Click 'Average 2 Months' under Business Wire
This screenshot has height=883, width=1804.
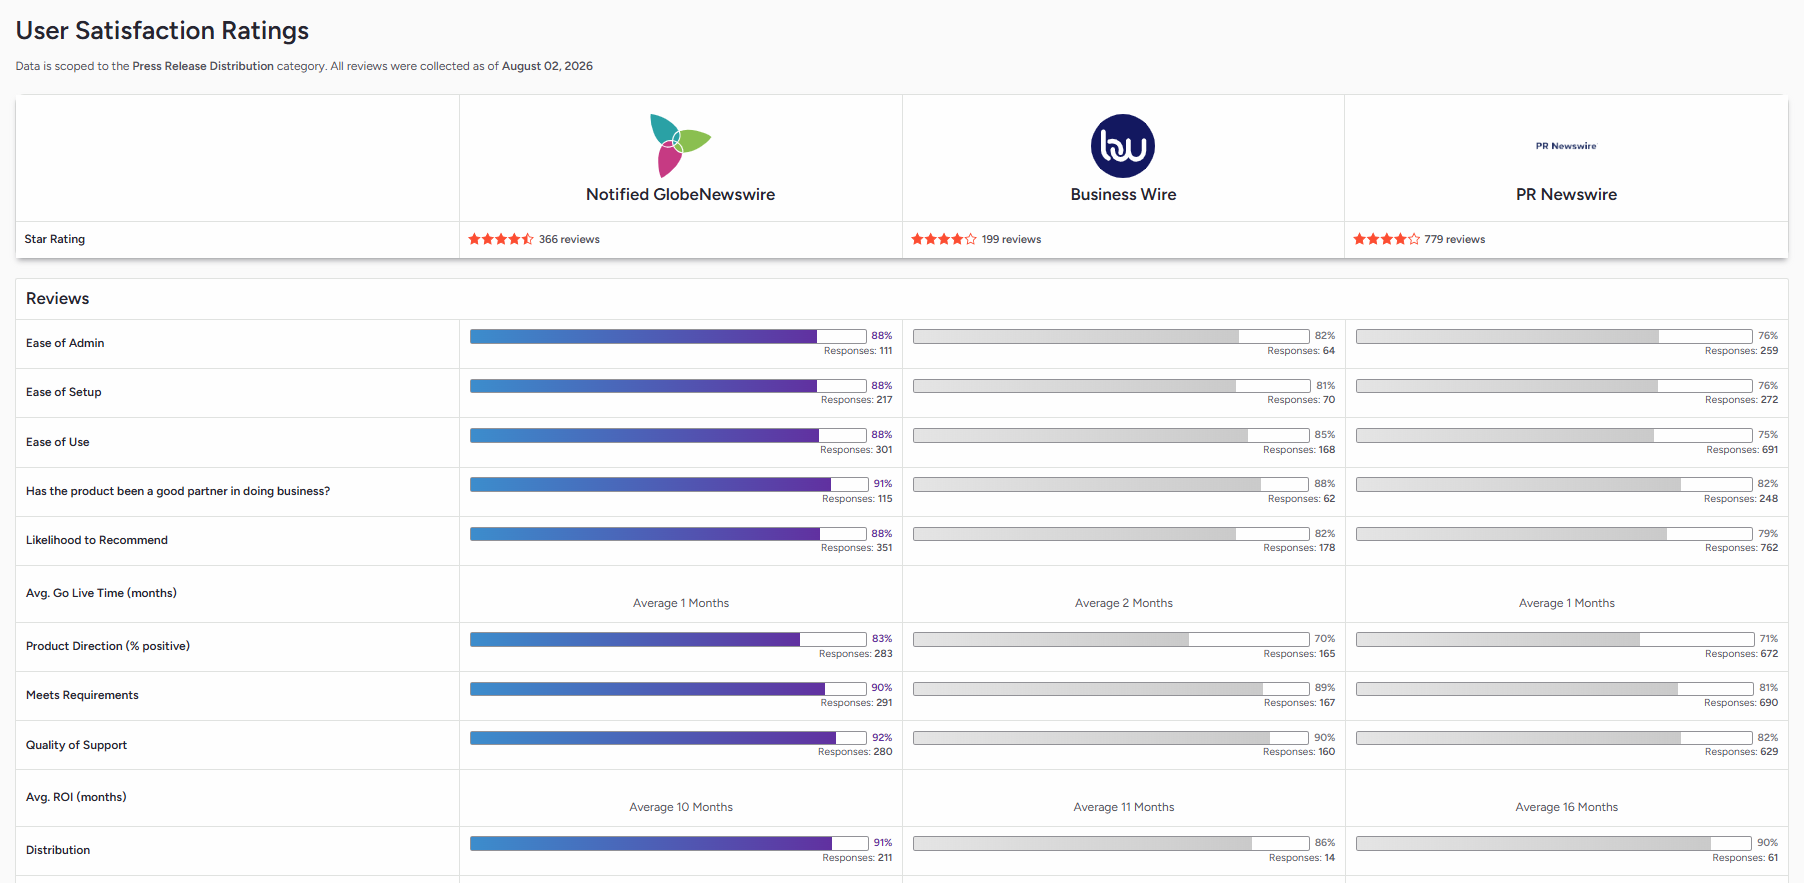point(1124,603)
